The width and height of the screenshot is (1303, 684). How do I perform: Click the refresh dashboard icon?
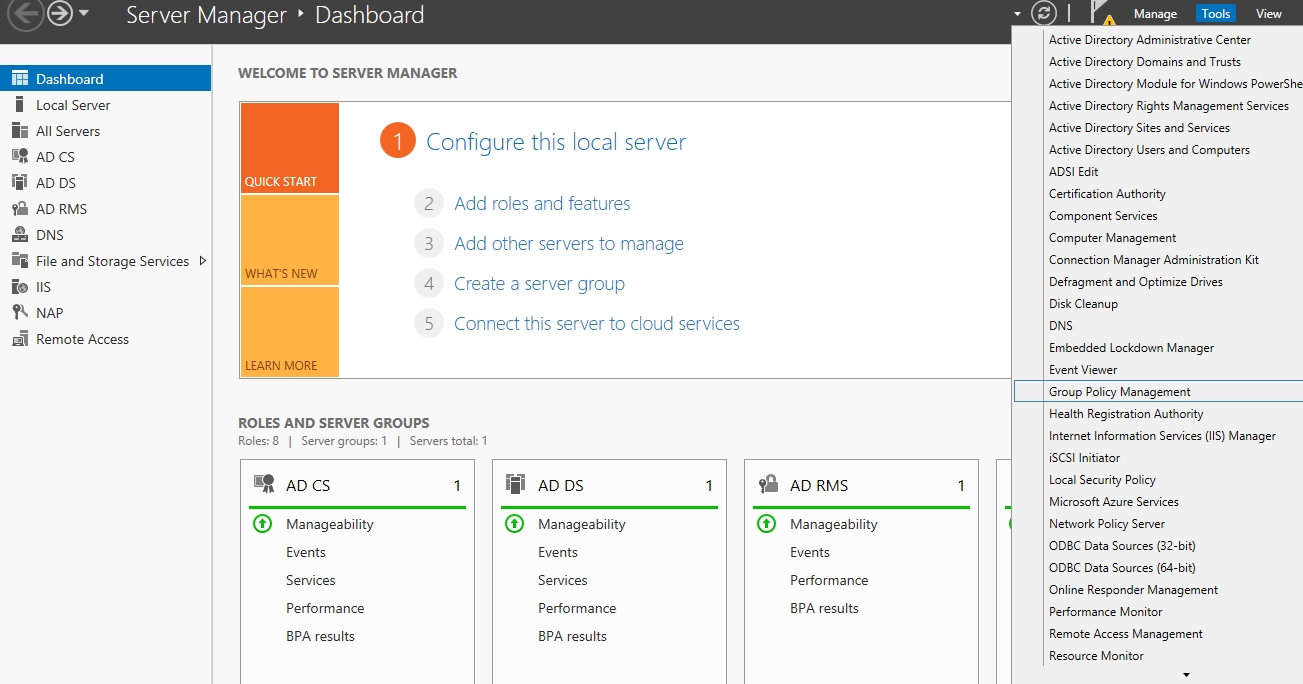(x=1044, y=13)
